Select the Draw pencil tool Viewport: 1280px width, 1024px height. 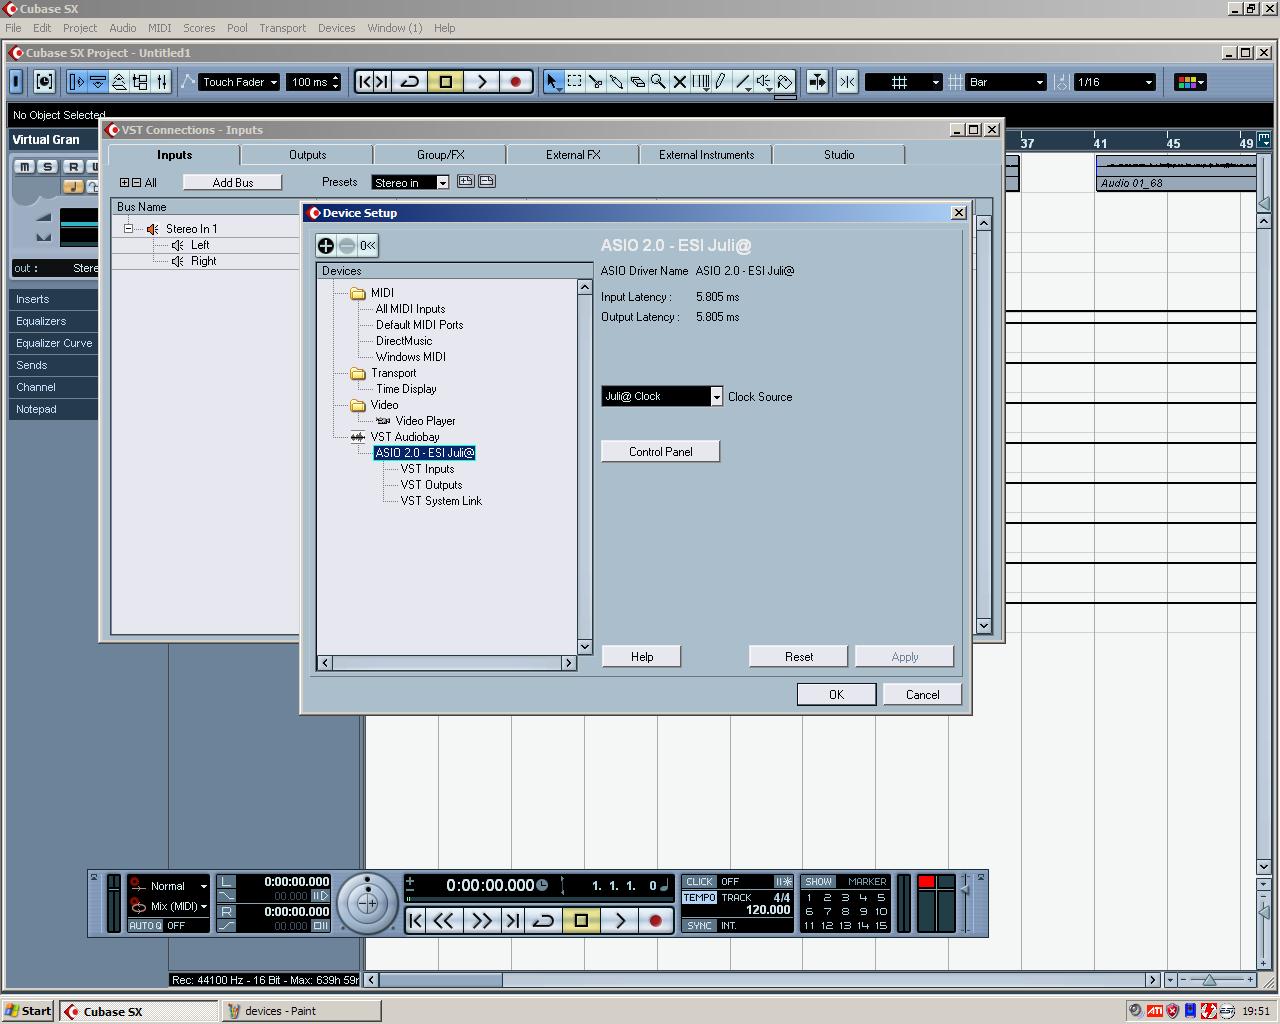coord(721,82)
